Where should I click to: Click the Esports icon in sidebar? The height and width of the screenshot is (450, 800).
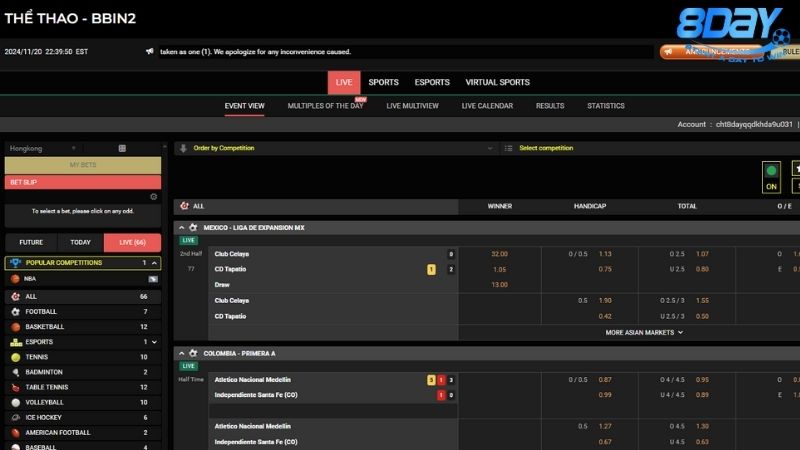point(16,342)
